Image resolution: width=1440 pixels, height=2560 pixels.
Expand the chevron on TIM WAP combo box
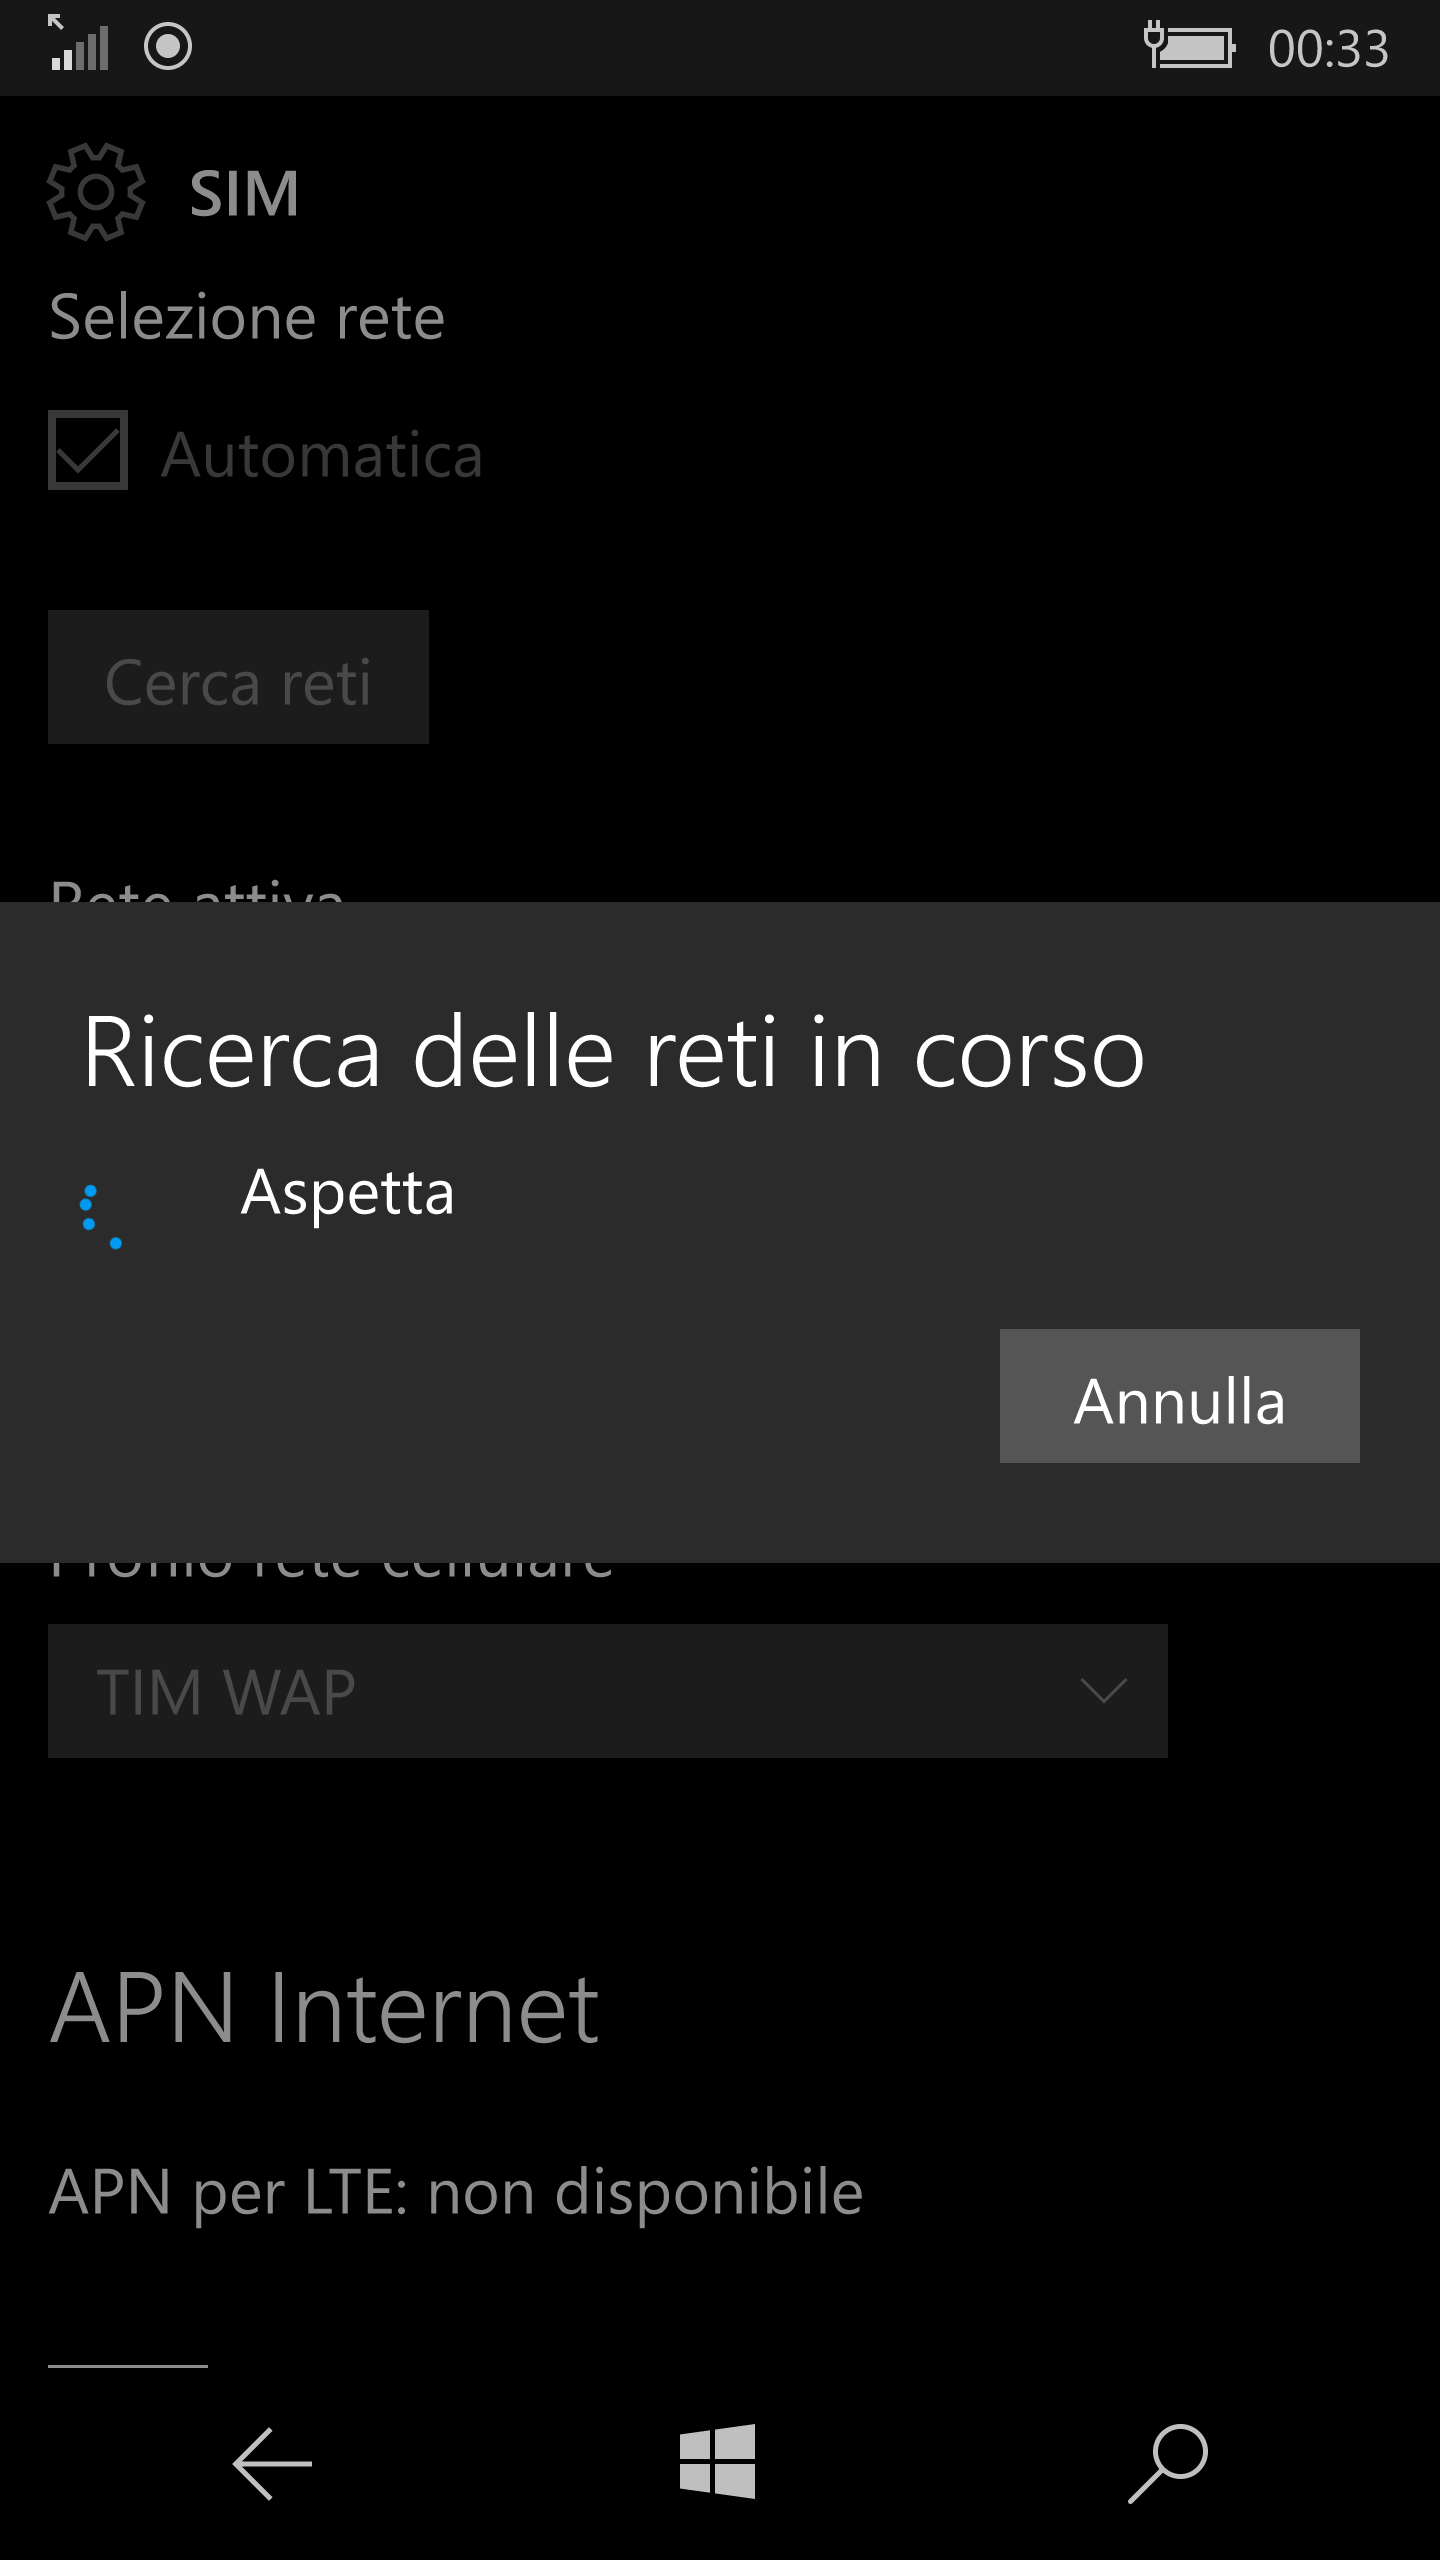[x=1104, y=1691]
